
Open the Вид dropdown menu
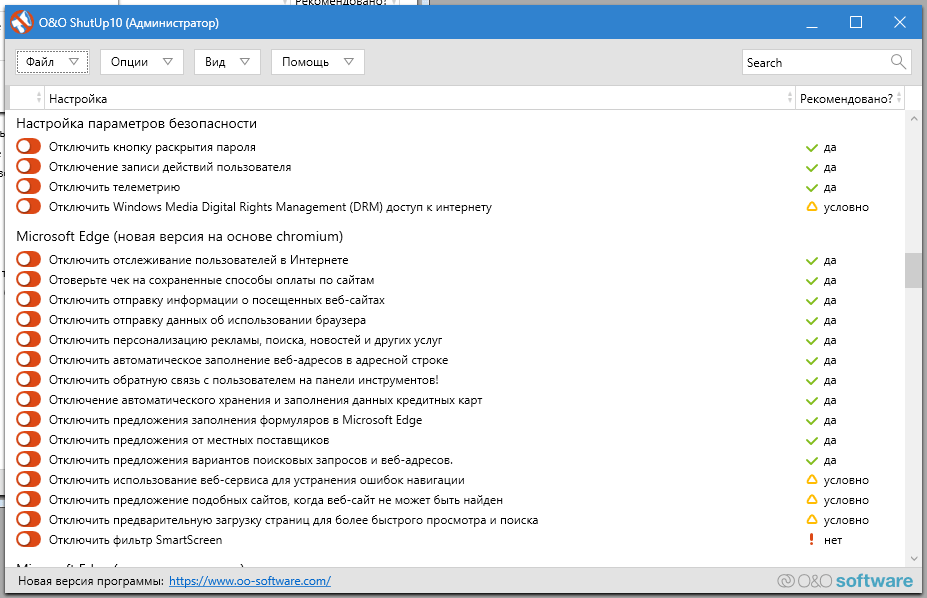[227, 62]
